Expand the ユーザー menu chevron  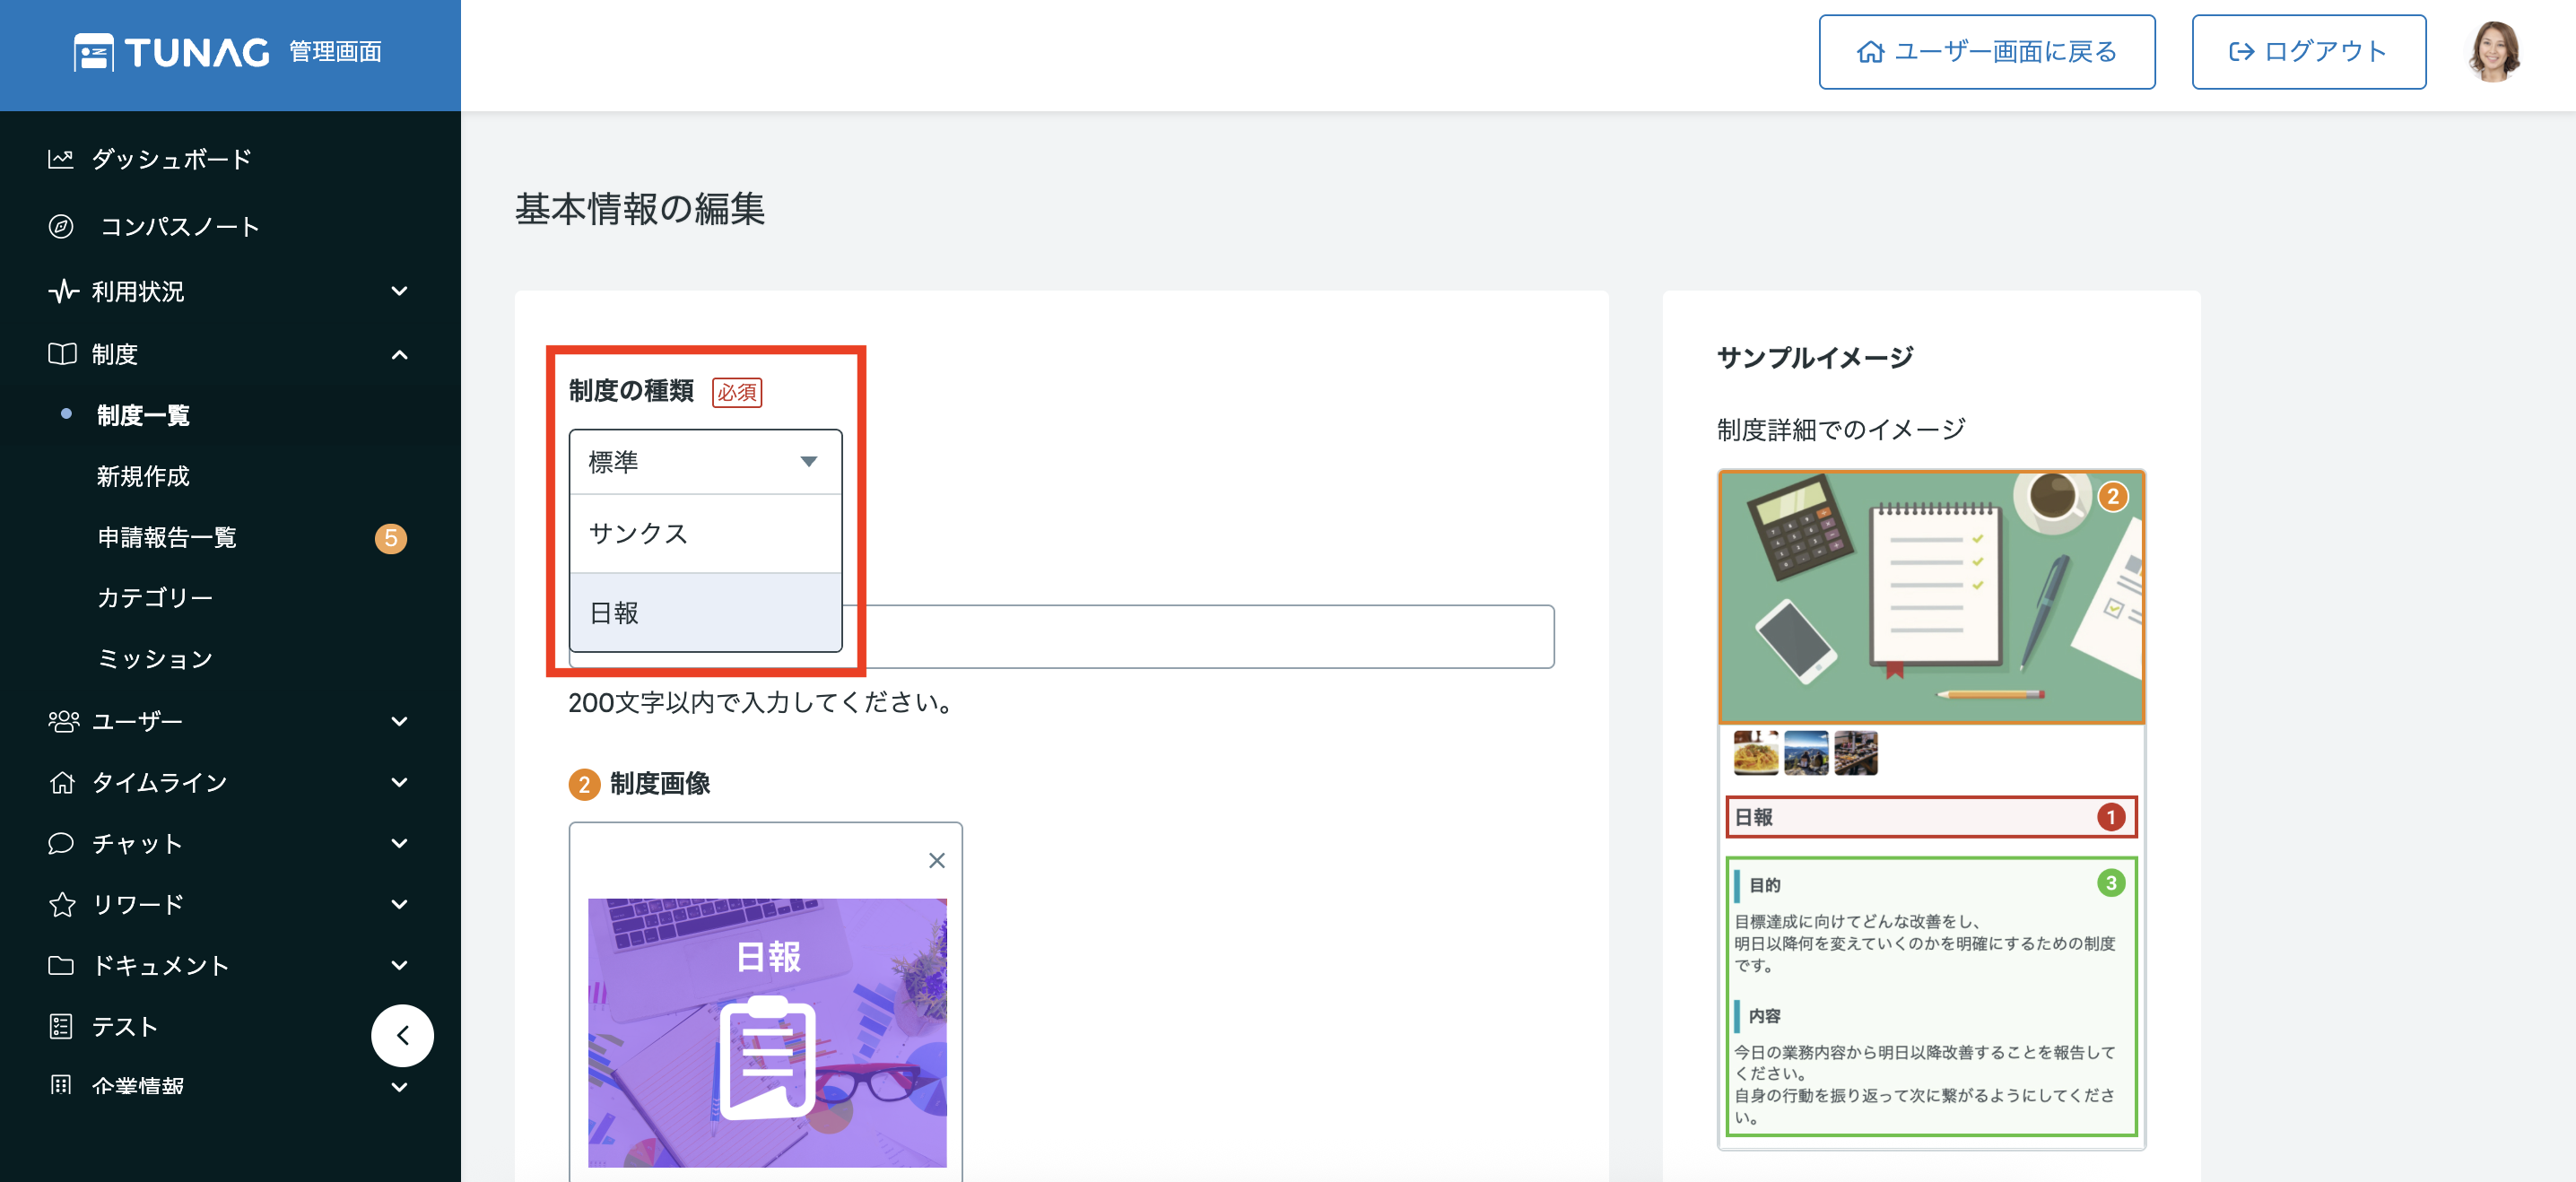[x=399, y=722]
